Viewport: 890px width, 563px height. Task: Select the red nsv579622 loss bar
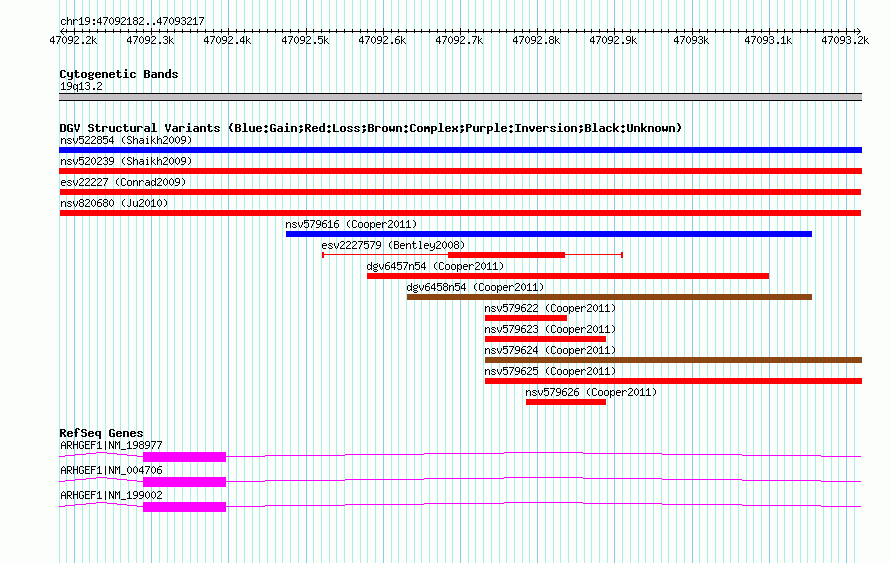[526, 318]
